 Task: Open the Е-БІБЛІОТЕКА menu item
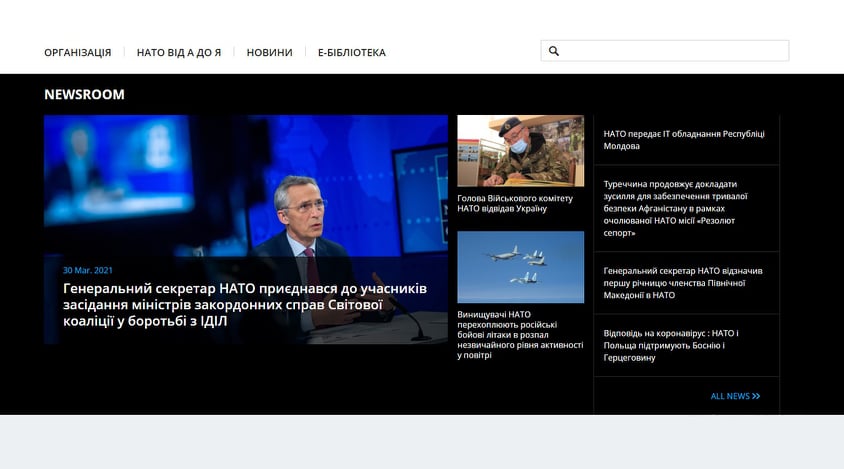tap(351, 52)
